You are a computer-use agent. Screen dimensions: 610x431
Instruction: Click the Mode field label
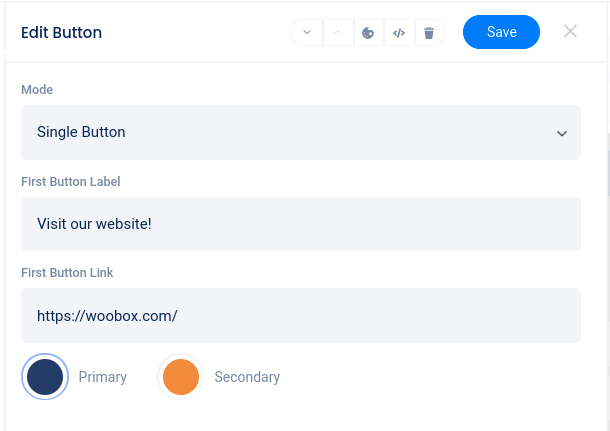pos(37,90)
